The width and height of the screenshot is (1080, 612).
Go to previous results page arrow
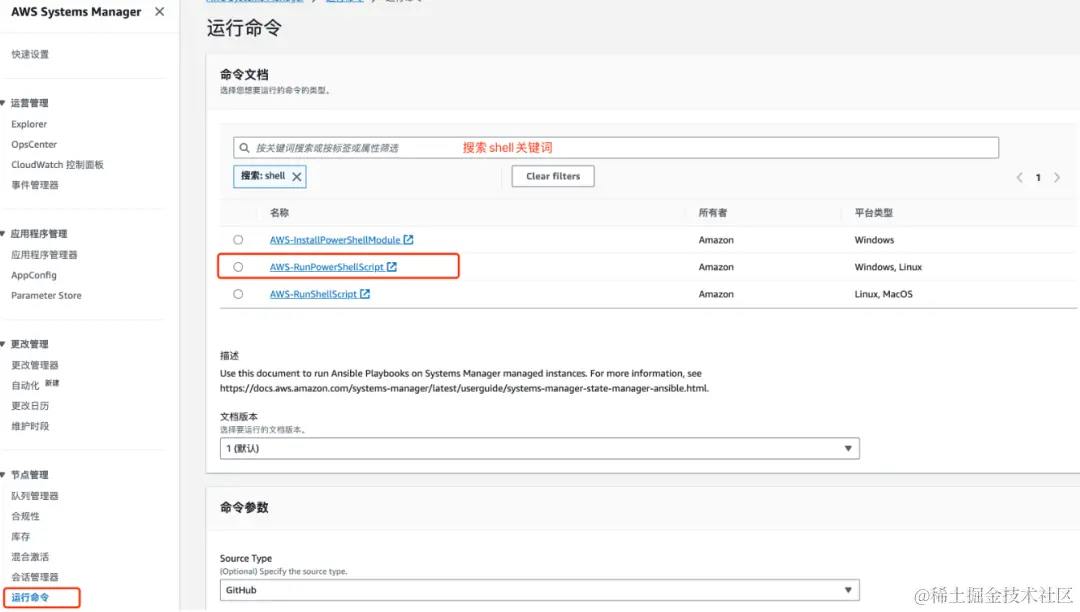(1019, 178)
